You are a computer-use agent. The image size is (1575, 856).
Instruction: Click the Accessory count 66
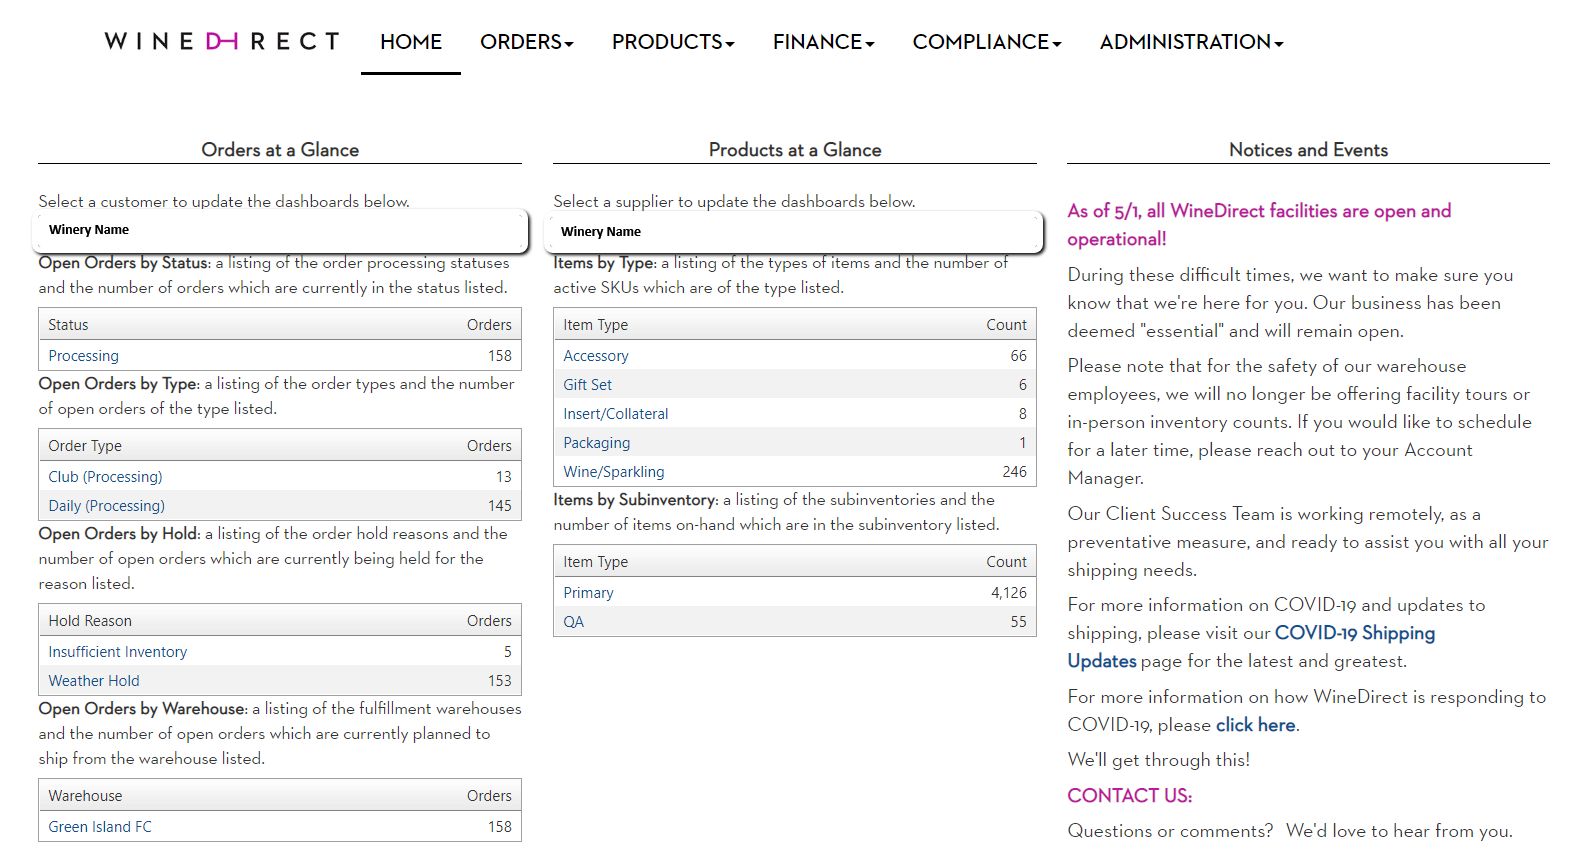coord(1018,356)
